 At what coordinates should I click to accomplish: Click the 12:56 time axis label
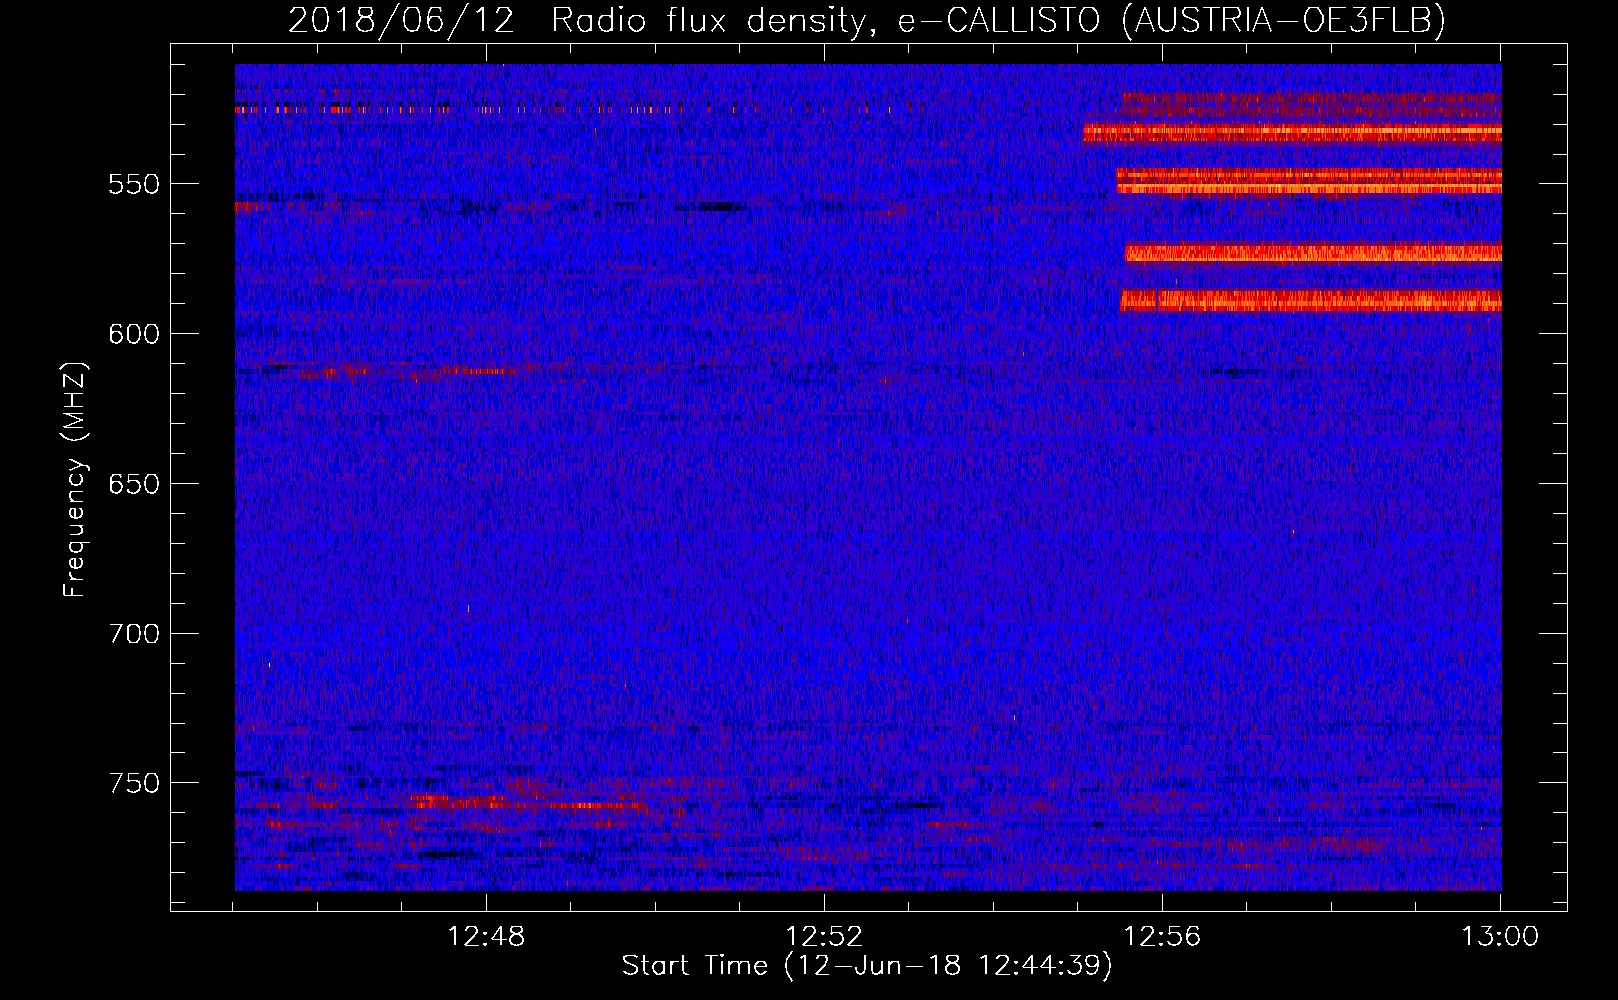click(x=1162, y=937)
